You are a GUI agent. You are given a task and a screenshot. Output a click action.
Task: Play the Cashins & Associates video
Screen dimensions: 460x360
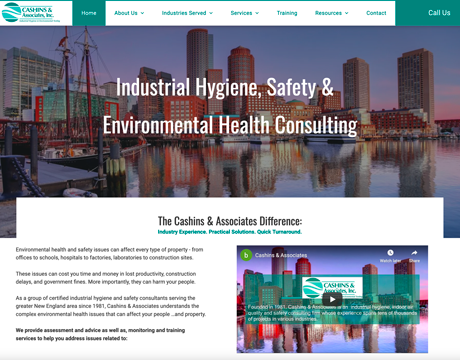point(332,299)
